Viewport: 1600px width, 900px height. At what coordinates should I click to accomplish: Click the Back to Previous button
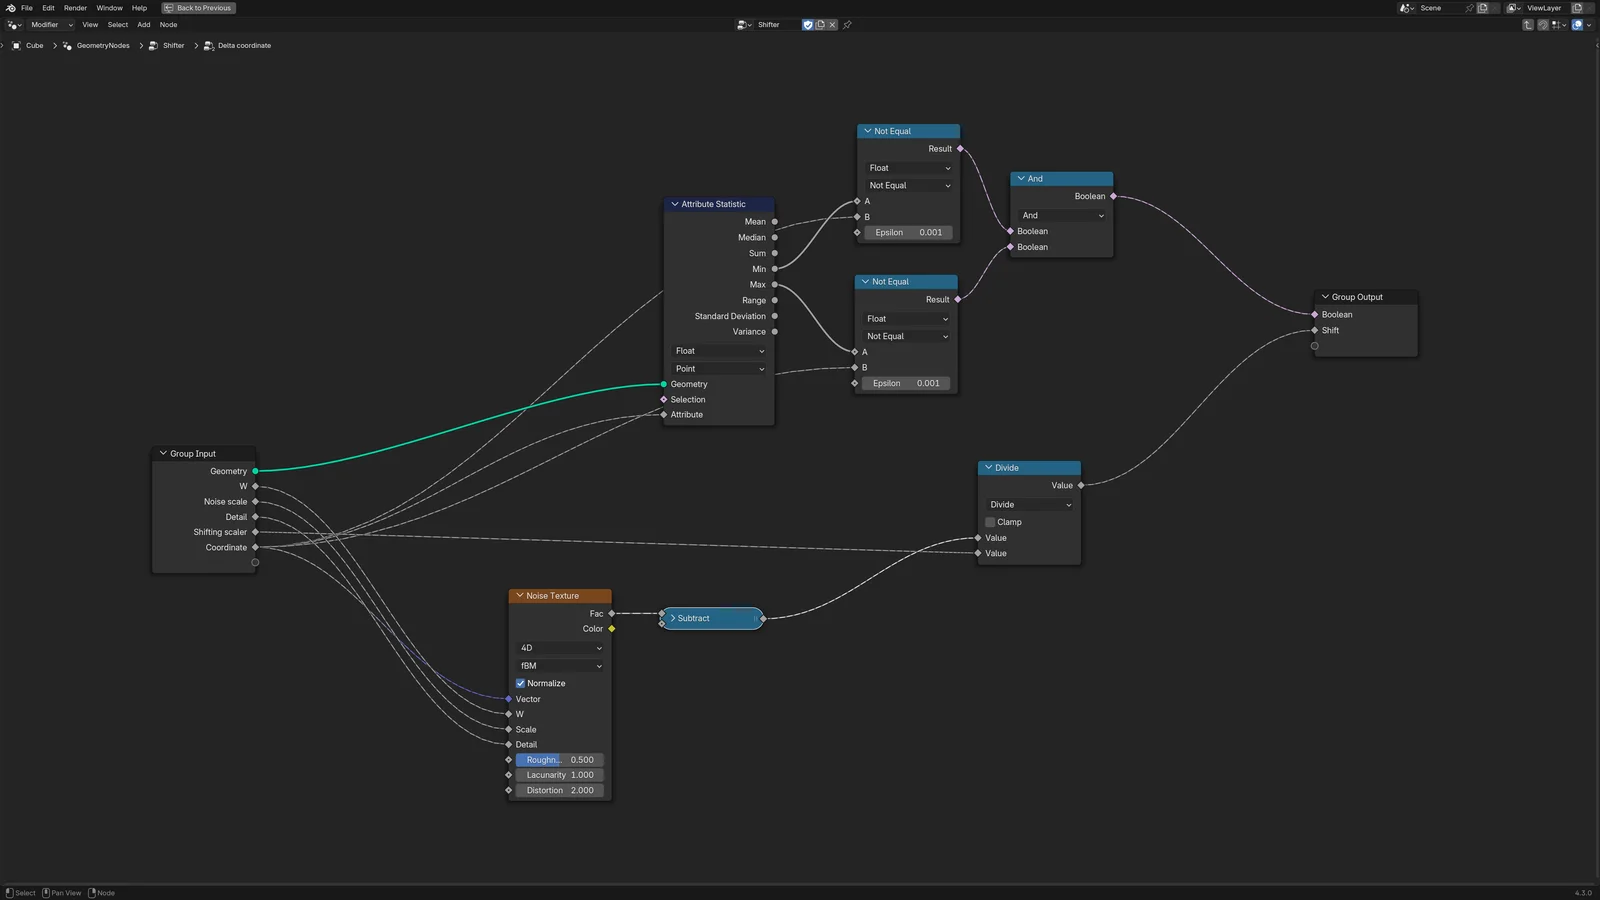pyautogui.click(x=199, y=8)
